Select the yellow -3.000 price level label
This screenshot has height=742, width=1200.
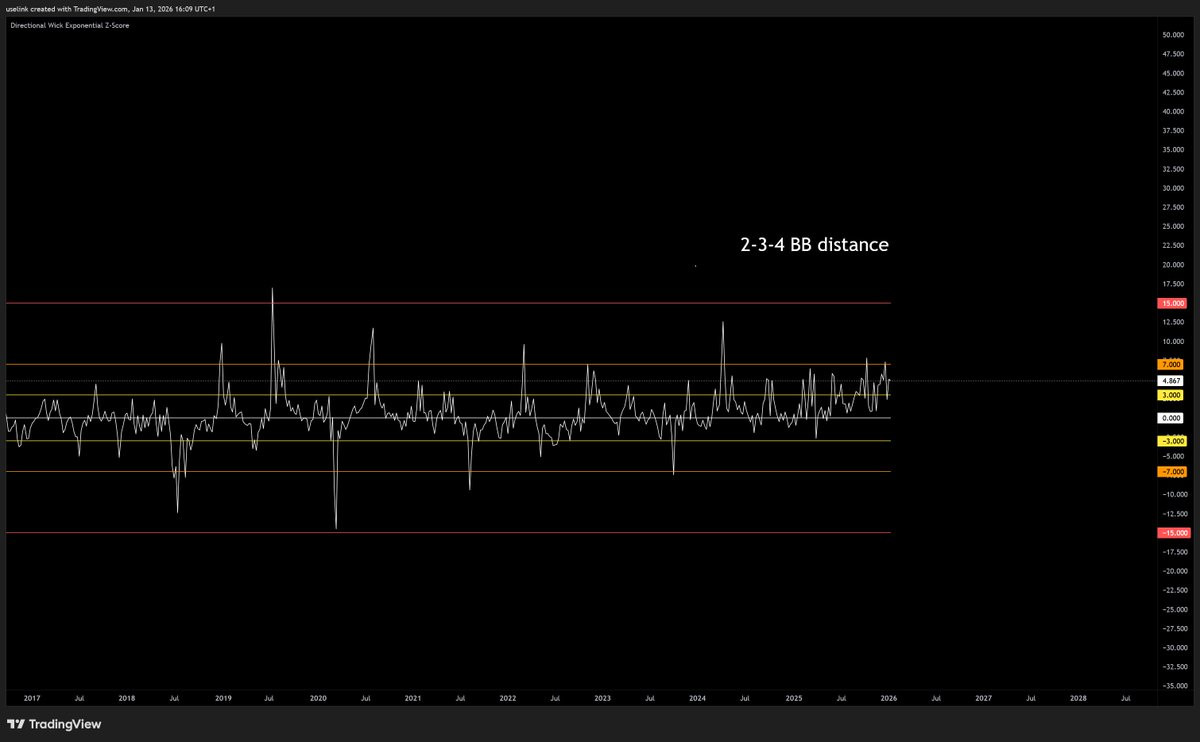point(1172,441)
